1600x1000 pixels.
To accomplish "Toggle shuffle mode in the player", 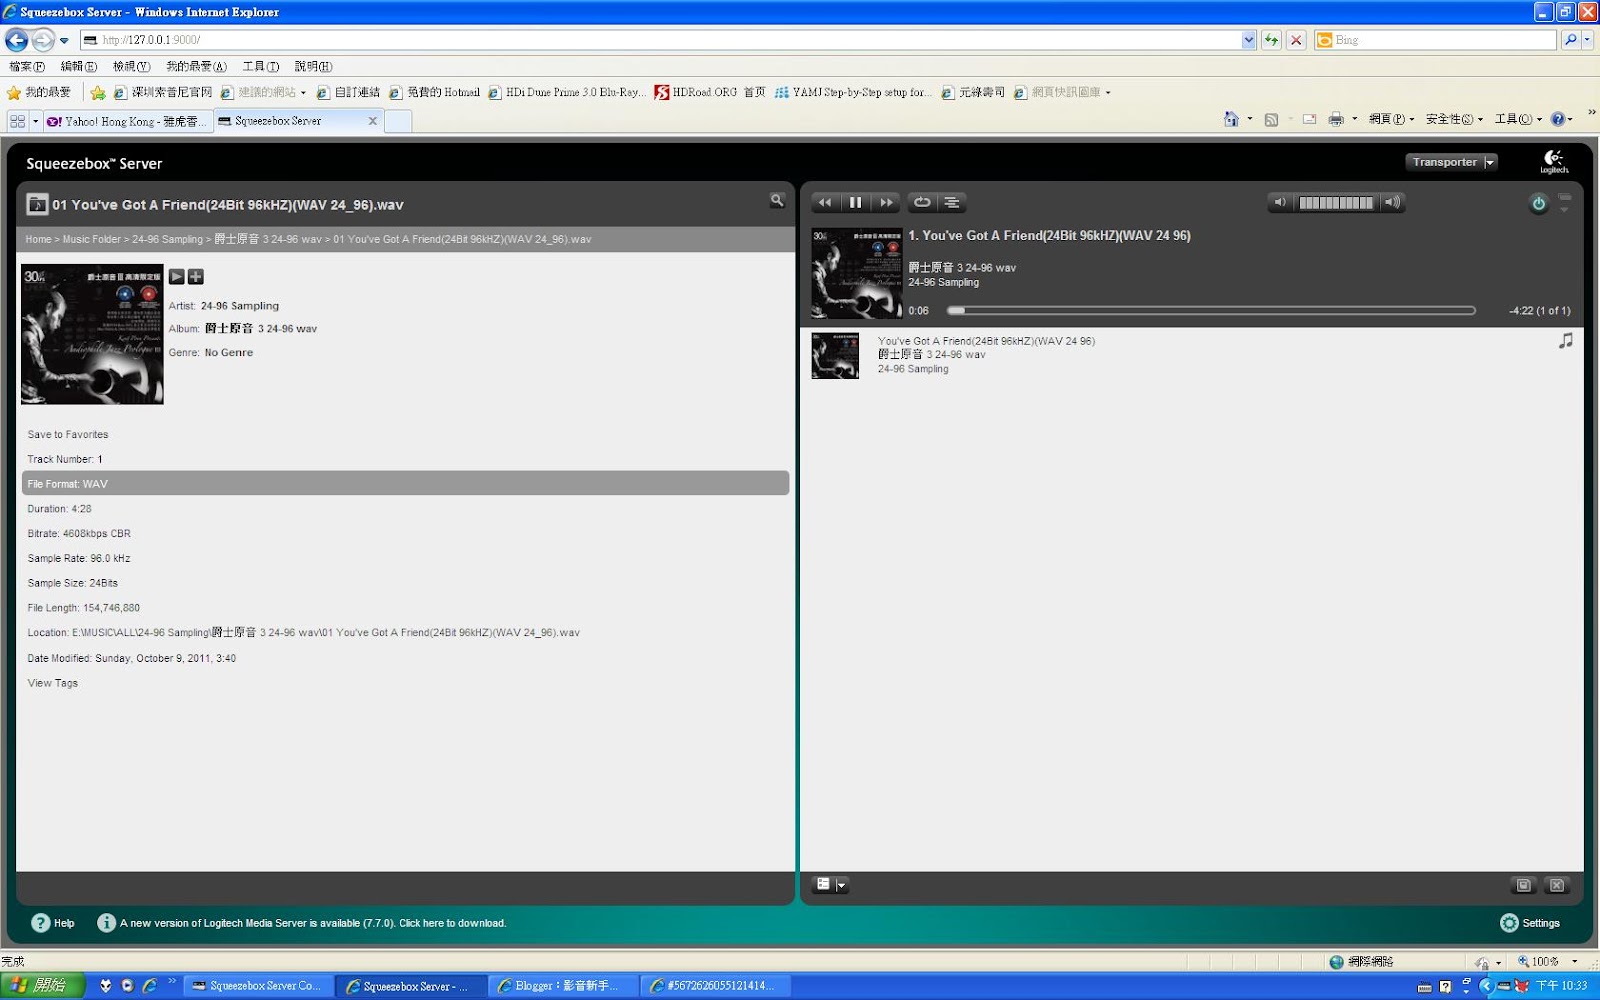I will pos(952,202).
